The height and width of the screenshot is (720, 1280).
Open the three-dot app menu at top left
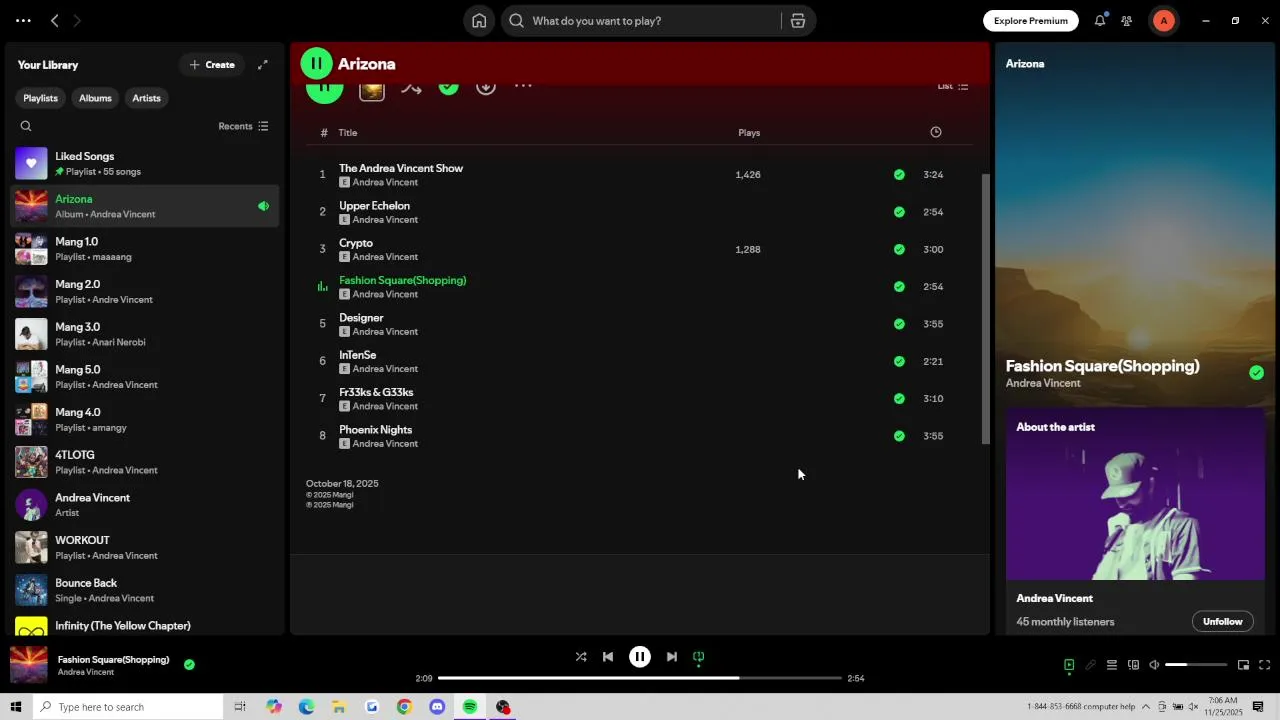(x=23, y=21)
